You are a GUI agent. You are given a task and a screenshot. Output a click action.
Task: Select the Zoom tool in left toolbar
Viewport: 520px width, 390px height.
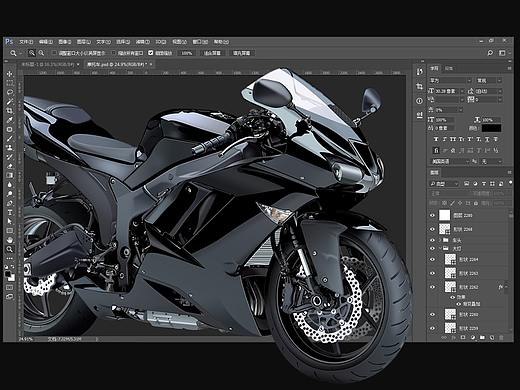pyautogui.click(x=10, y=249)
